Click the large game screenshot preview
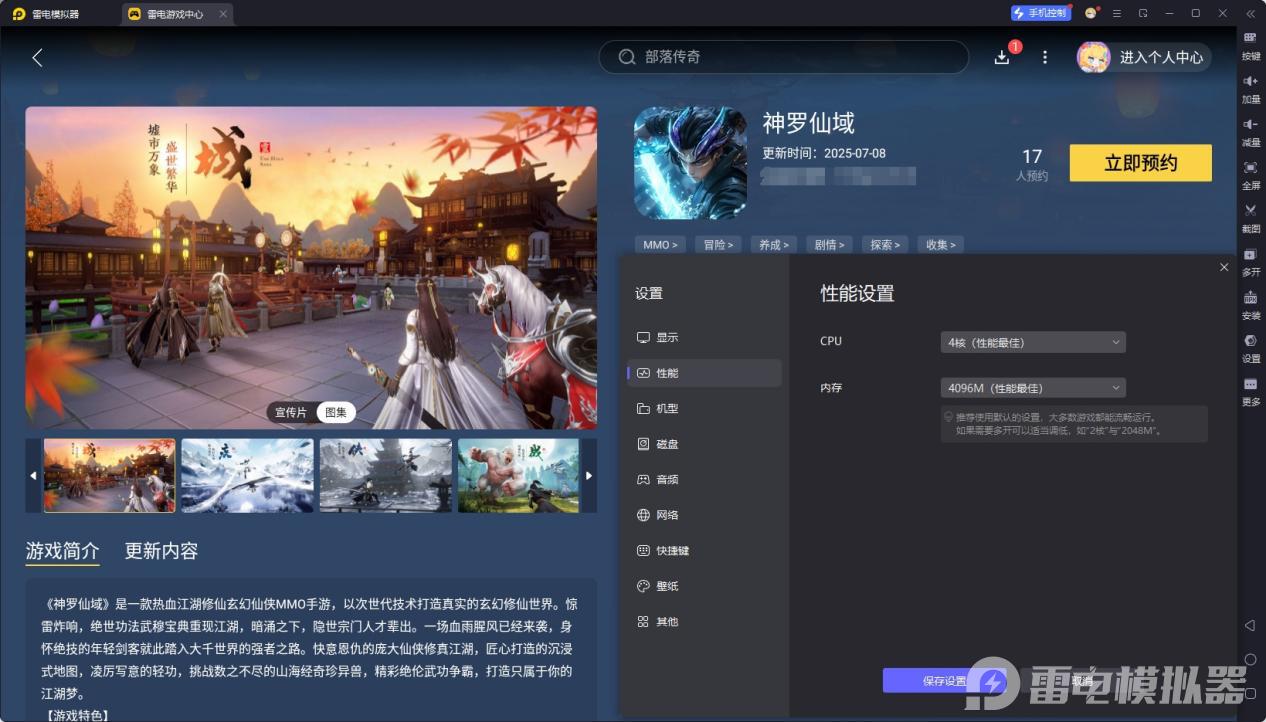 click(311, 268)
